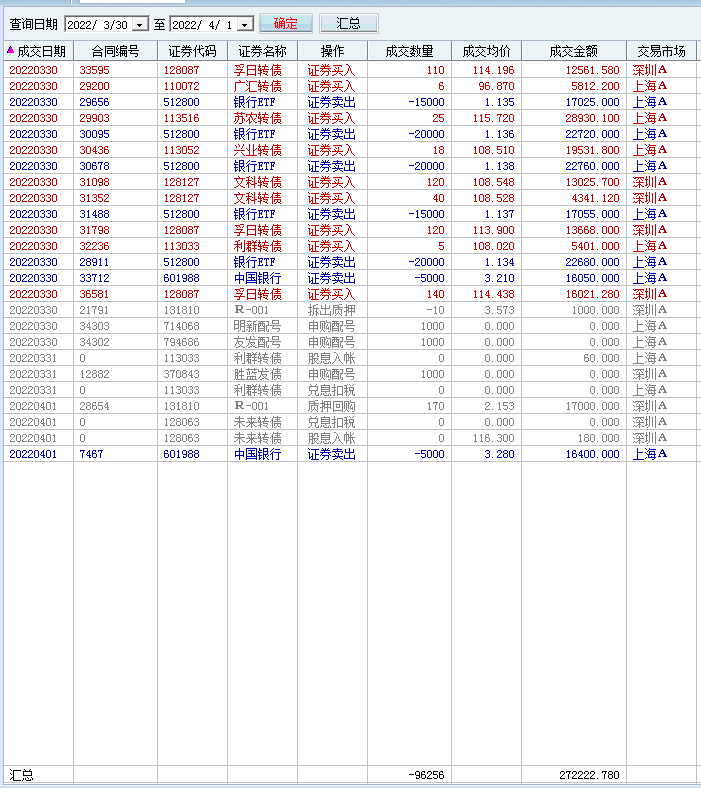701x788 pixels.
Task: Click total amount 272222.780
Action: [589, 775]
